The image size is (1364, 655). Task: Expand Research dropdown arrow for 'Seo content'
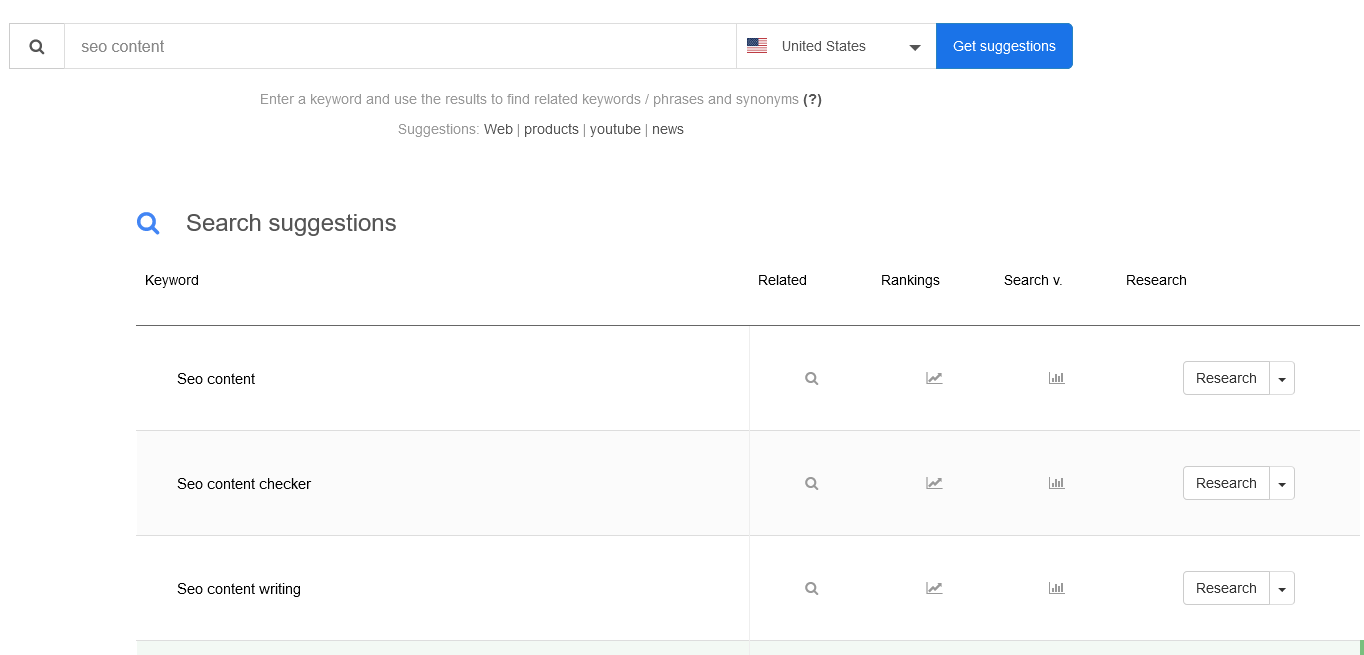click(x=1282, y=379)
